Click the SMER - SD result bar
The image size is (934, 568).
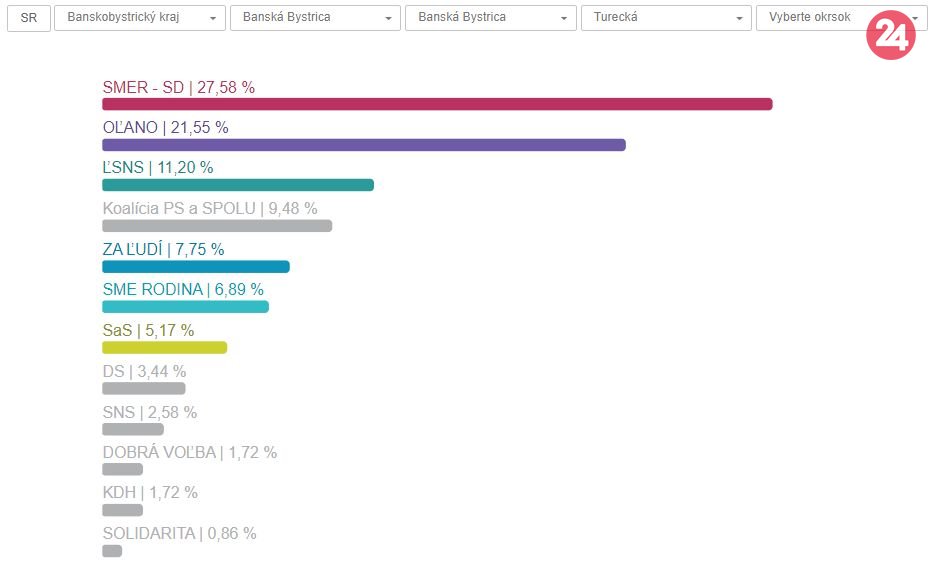[437, 104]
